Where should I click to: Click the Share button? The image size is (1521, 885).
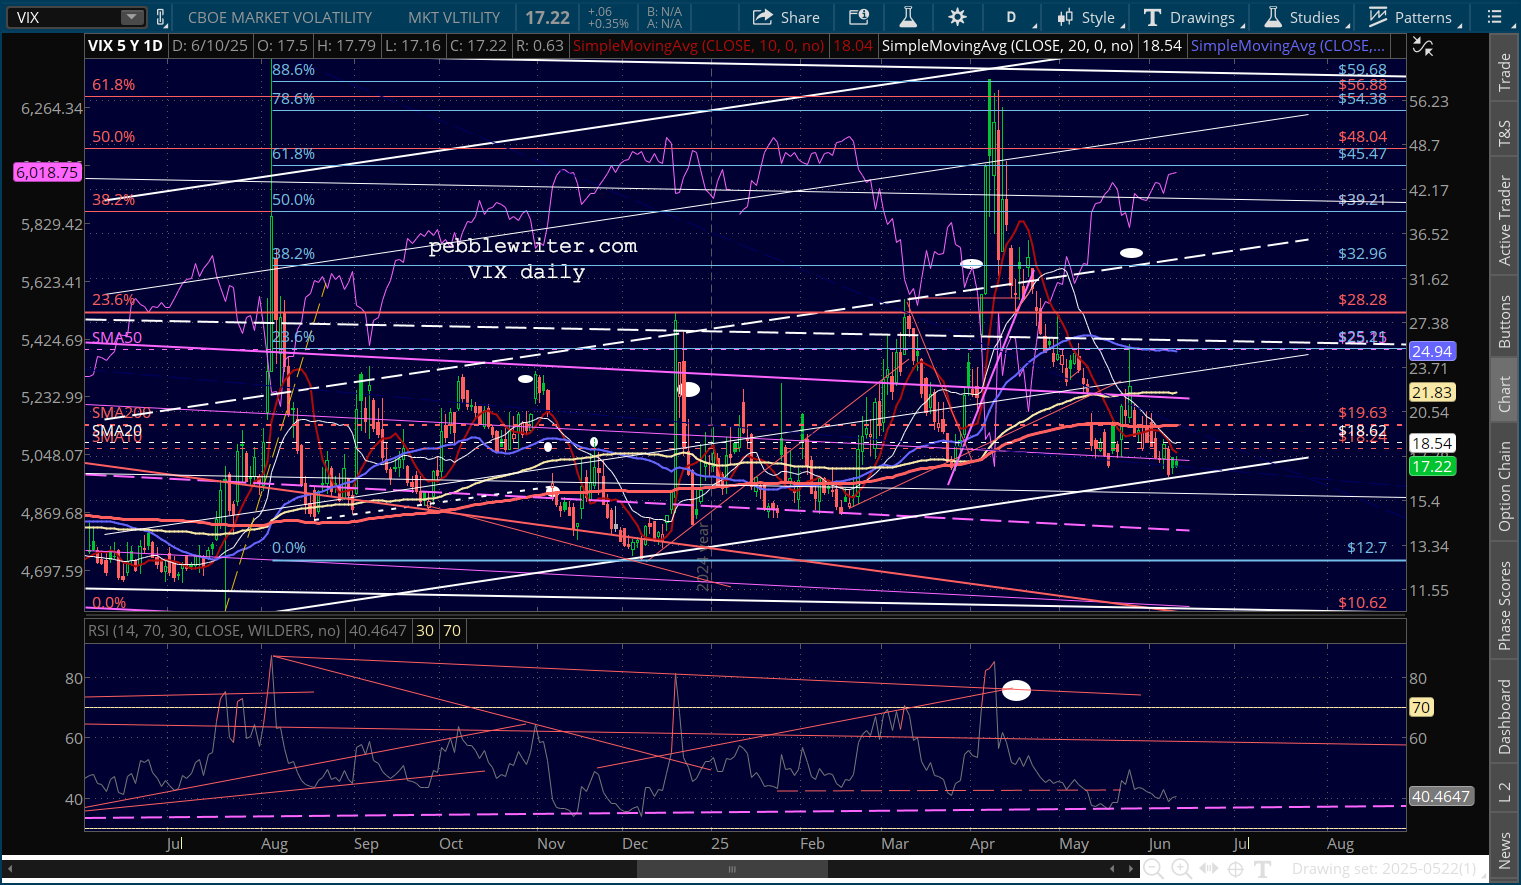point(786,17)
